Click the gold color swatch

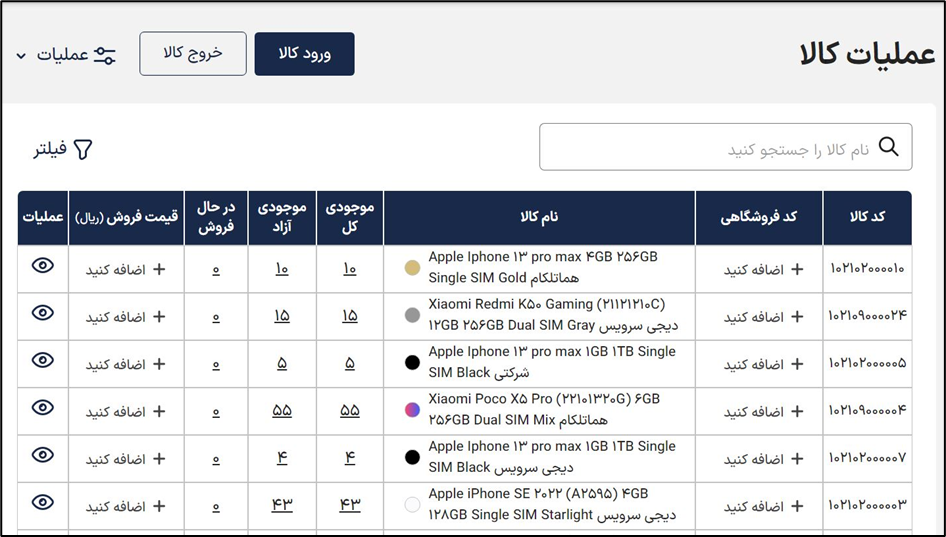pos(412,267)
